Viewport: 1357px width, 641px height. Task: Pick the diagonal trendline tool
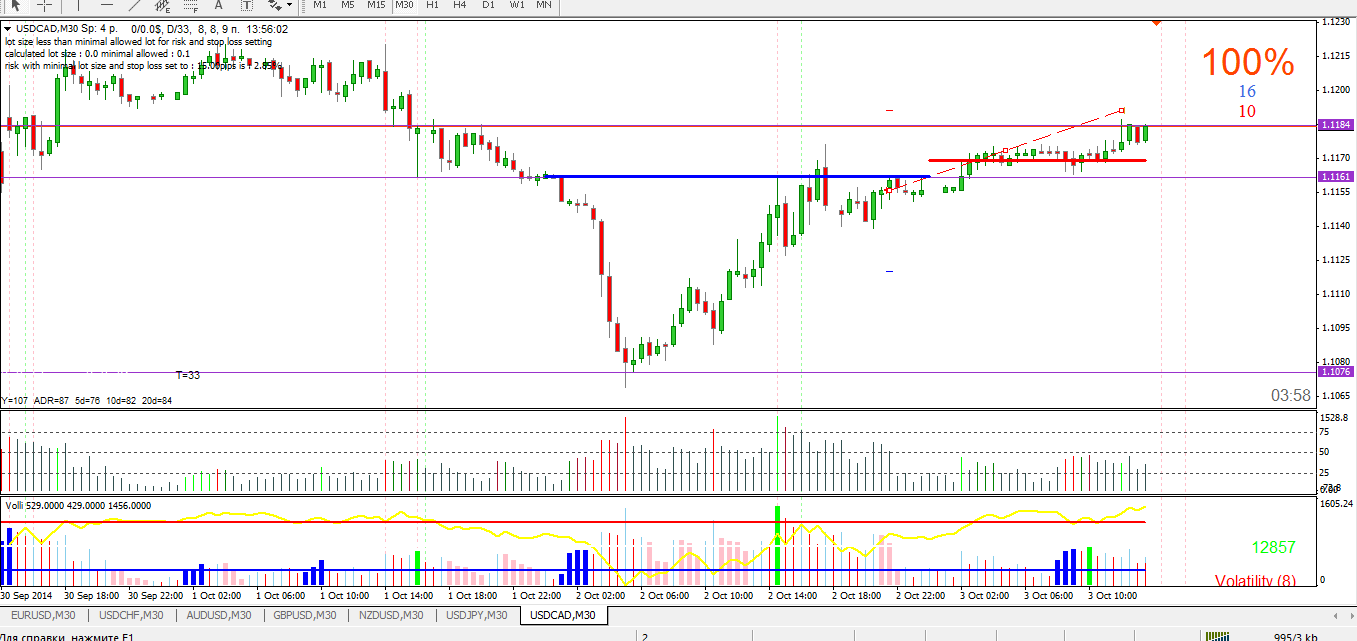click(134, 5)
